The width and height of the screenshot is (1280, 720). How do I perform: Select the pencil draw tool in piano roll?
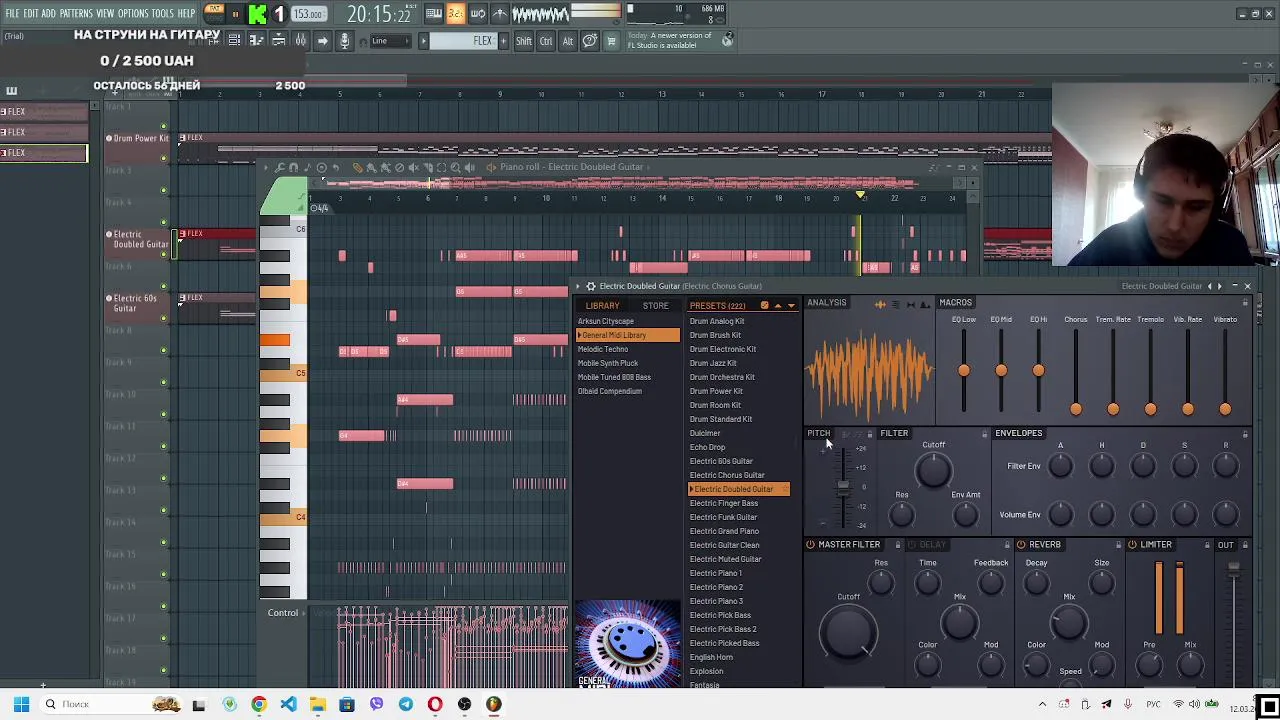357,167
